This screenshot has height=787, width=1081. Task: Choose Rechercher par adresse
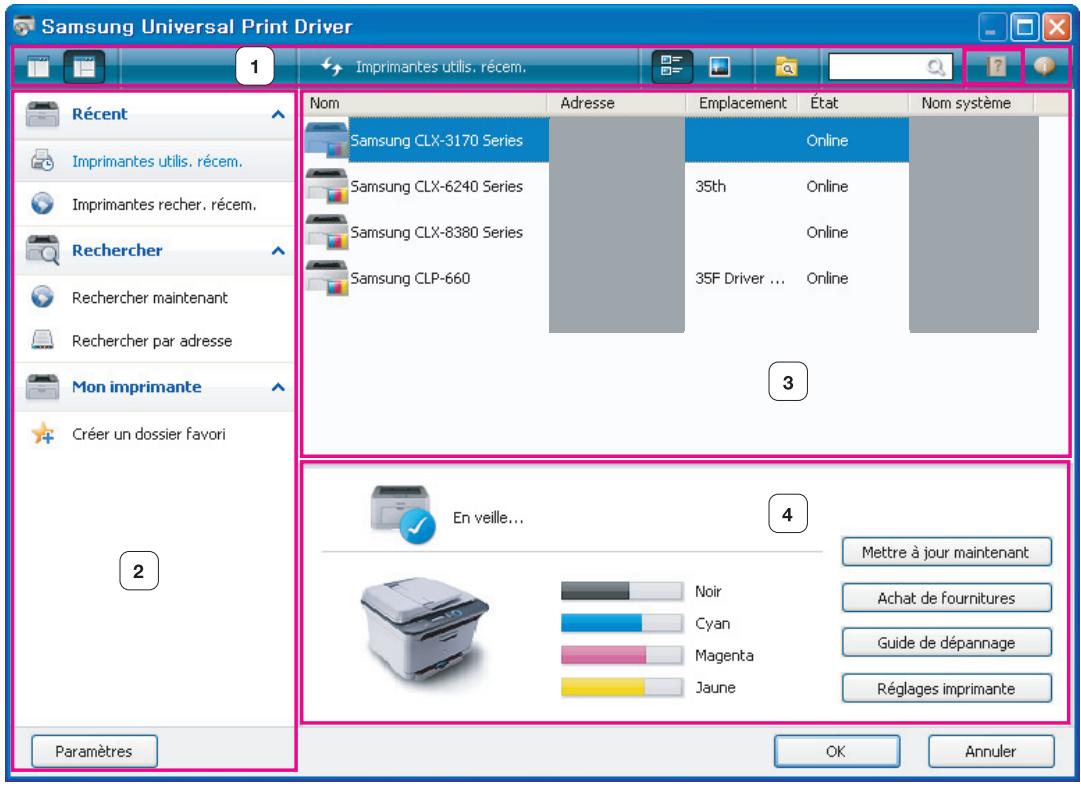click(152, 341)
